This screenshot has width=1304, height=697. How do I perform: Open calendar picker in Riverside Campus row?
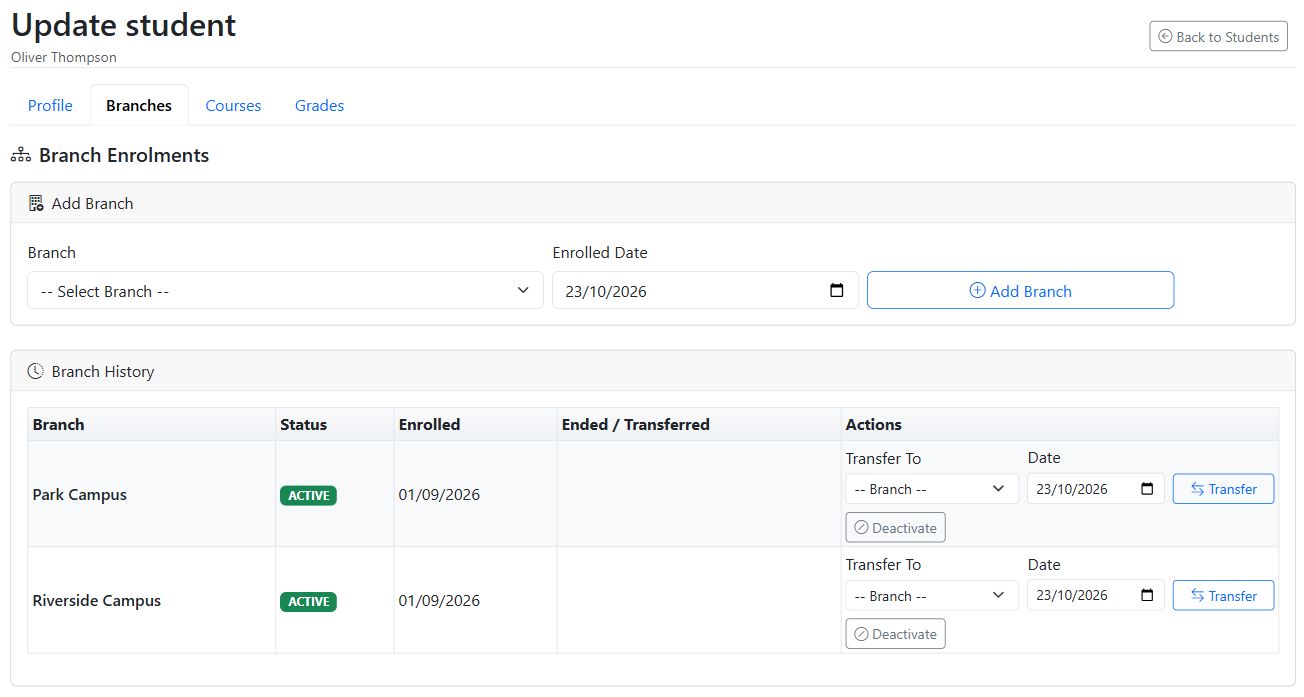[1147, 595]
